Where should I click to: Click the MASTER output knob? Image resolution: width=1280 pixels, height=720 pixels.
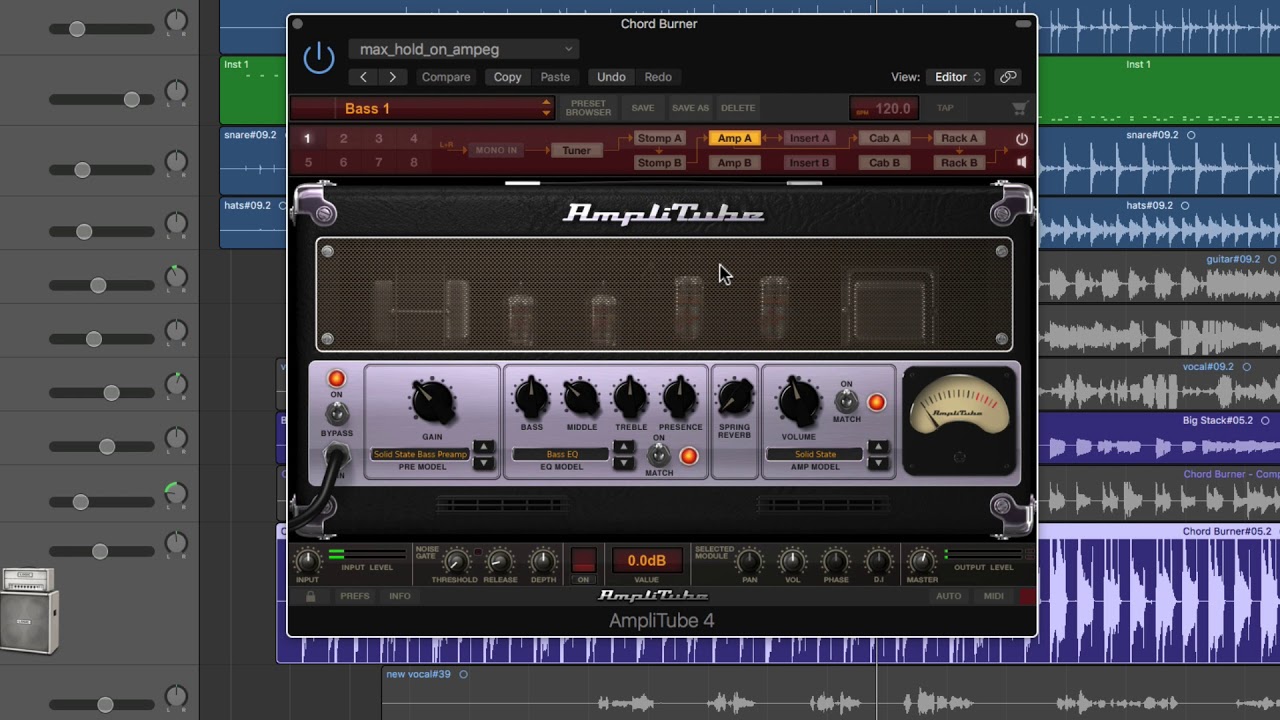pos(922,561)
